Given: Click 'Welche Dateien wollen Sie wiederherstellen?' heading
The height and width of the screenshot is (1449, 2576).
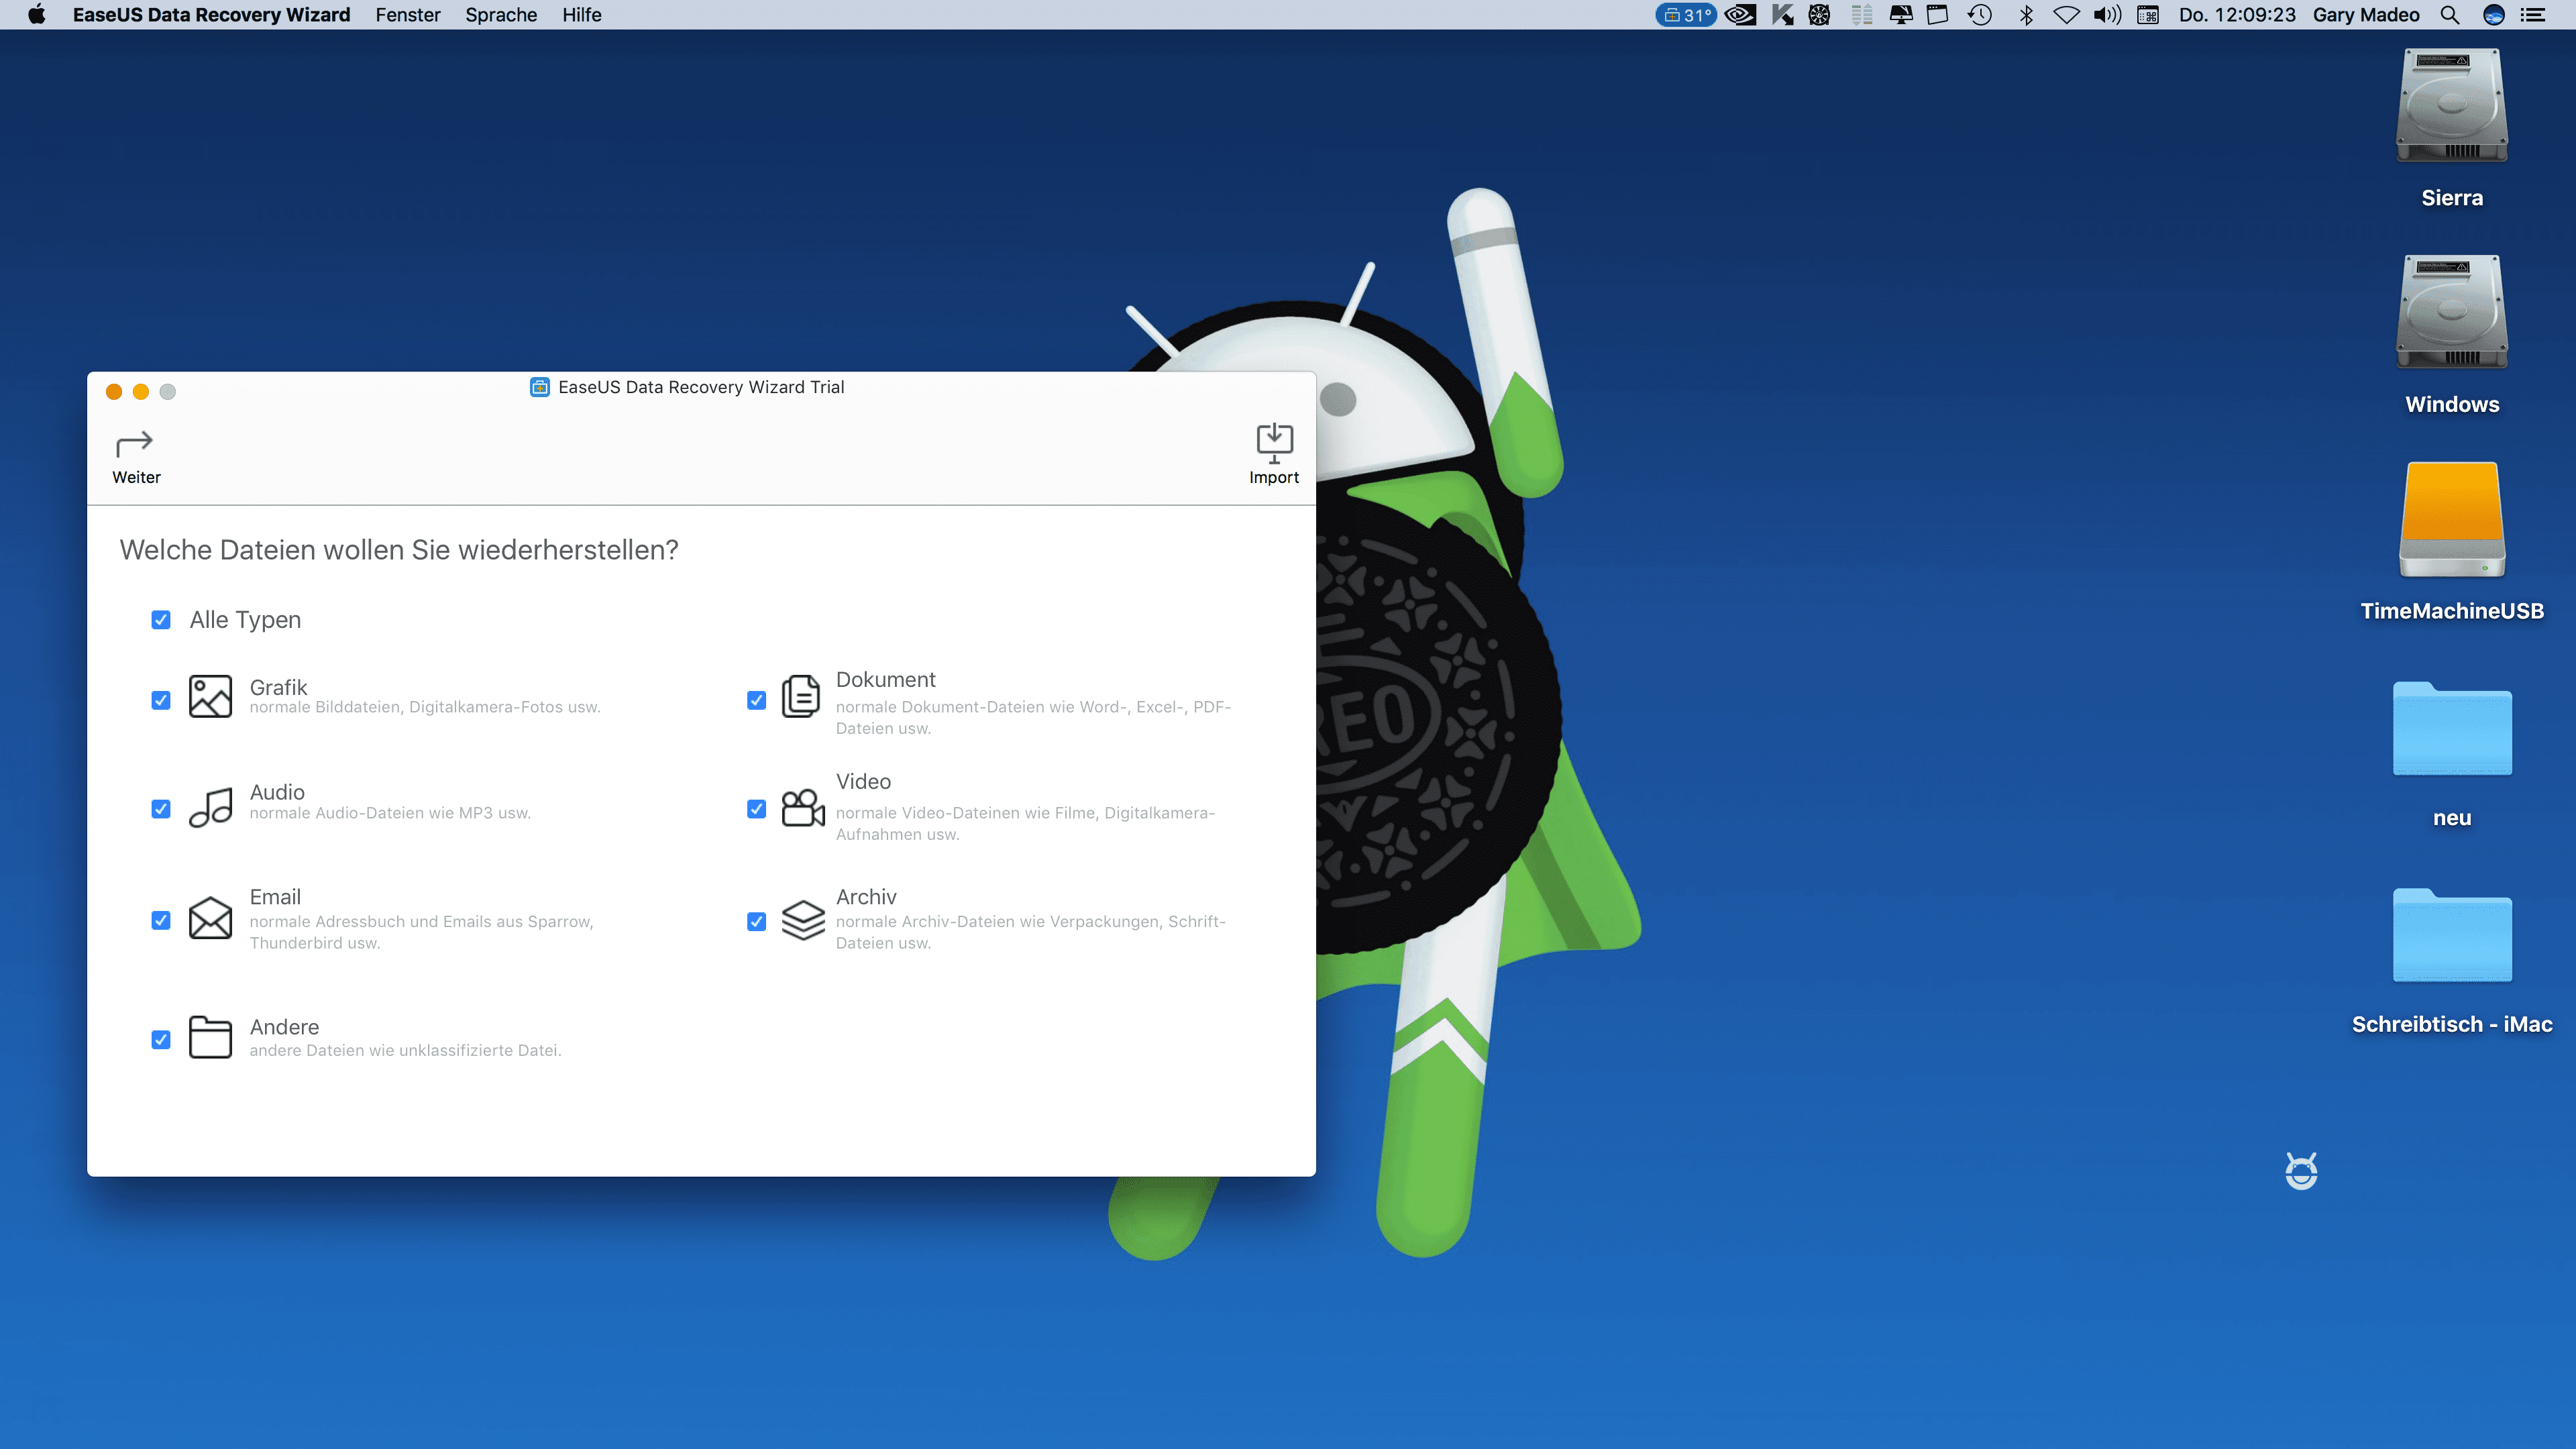Looking at the screenshot, I should (399, 550).
